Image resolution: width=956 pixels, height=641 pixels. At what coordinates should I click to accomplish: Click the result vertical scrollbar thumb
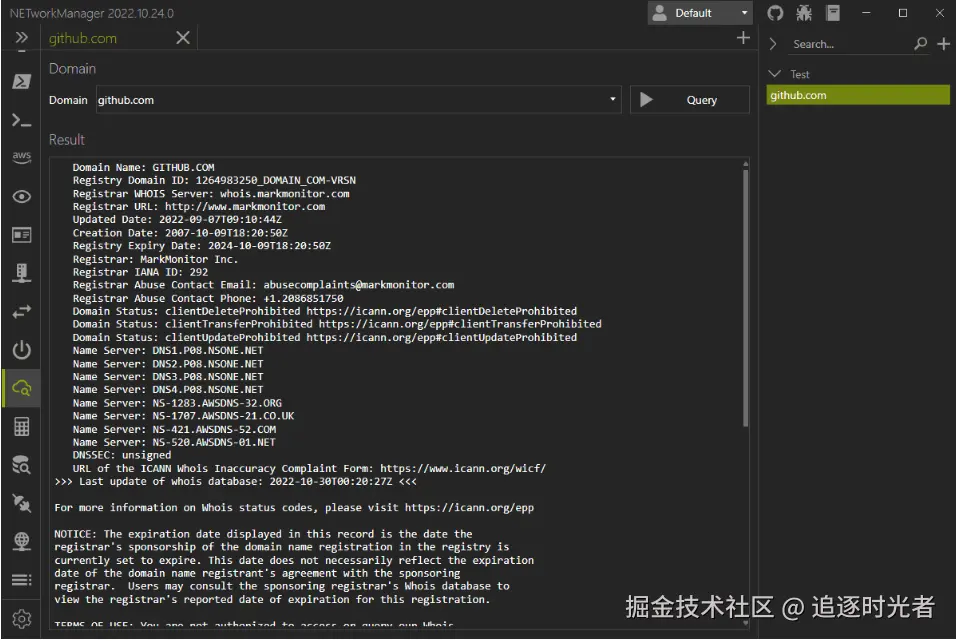(745, 298)
